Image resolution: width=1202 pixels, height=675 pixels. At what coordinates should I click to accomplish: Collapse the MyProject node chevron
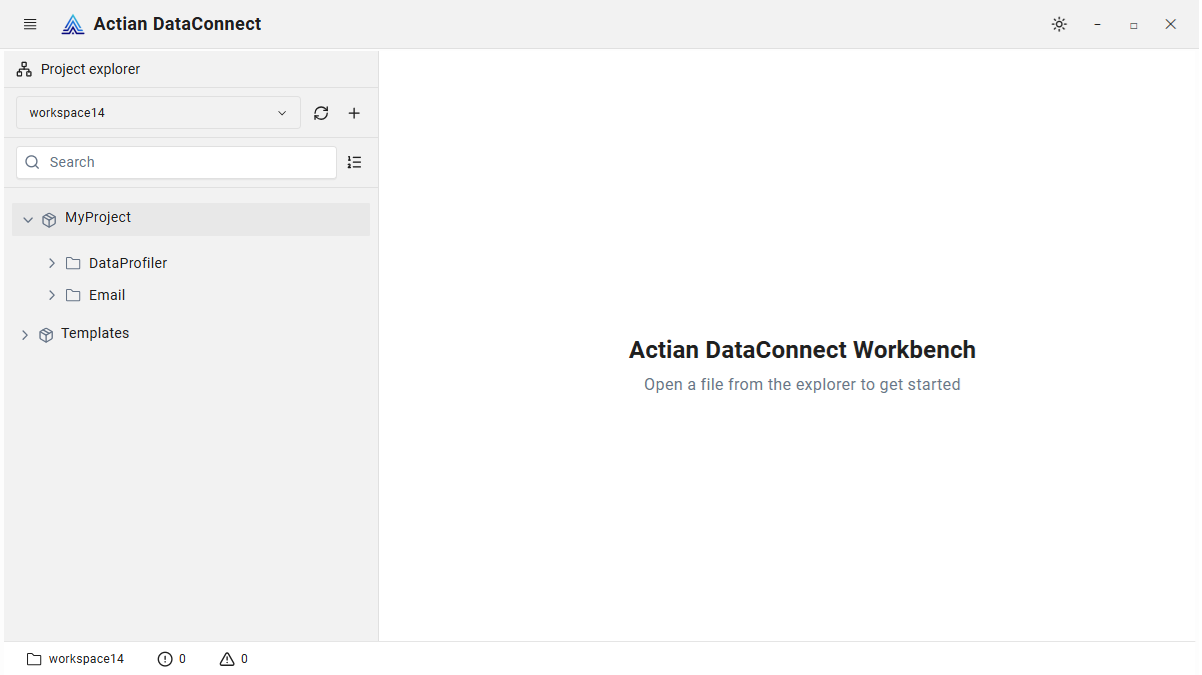point(28,219)
